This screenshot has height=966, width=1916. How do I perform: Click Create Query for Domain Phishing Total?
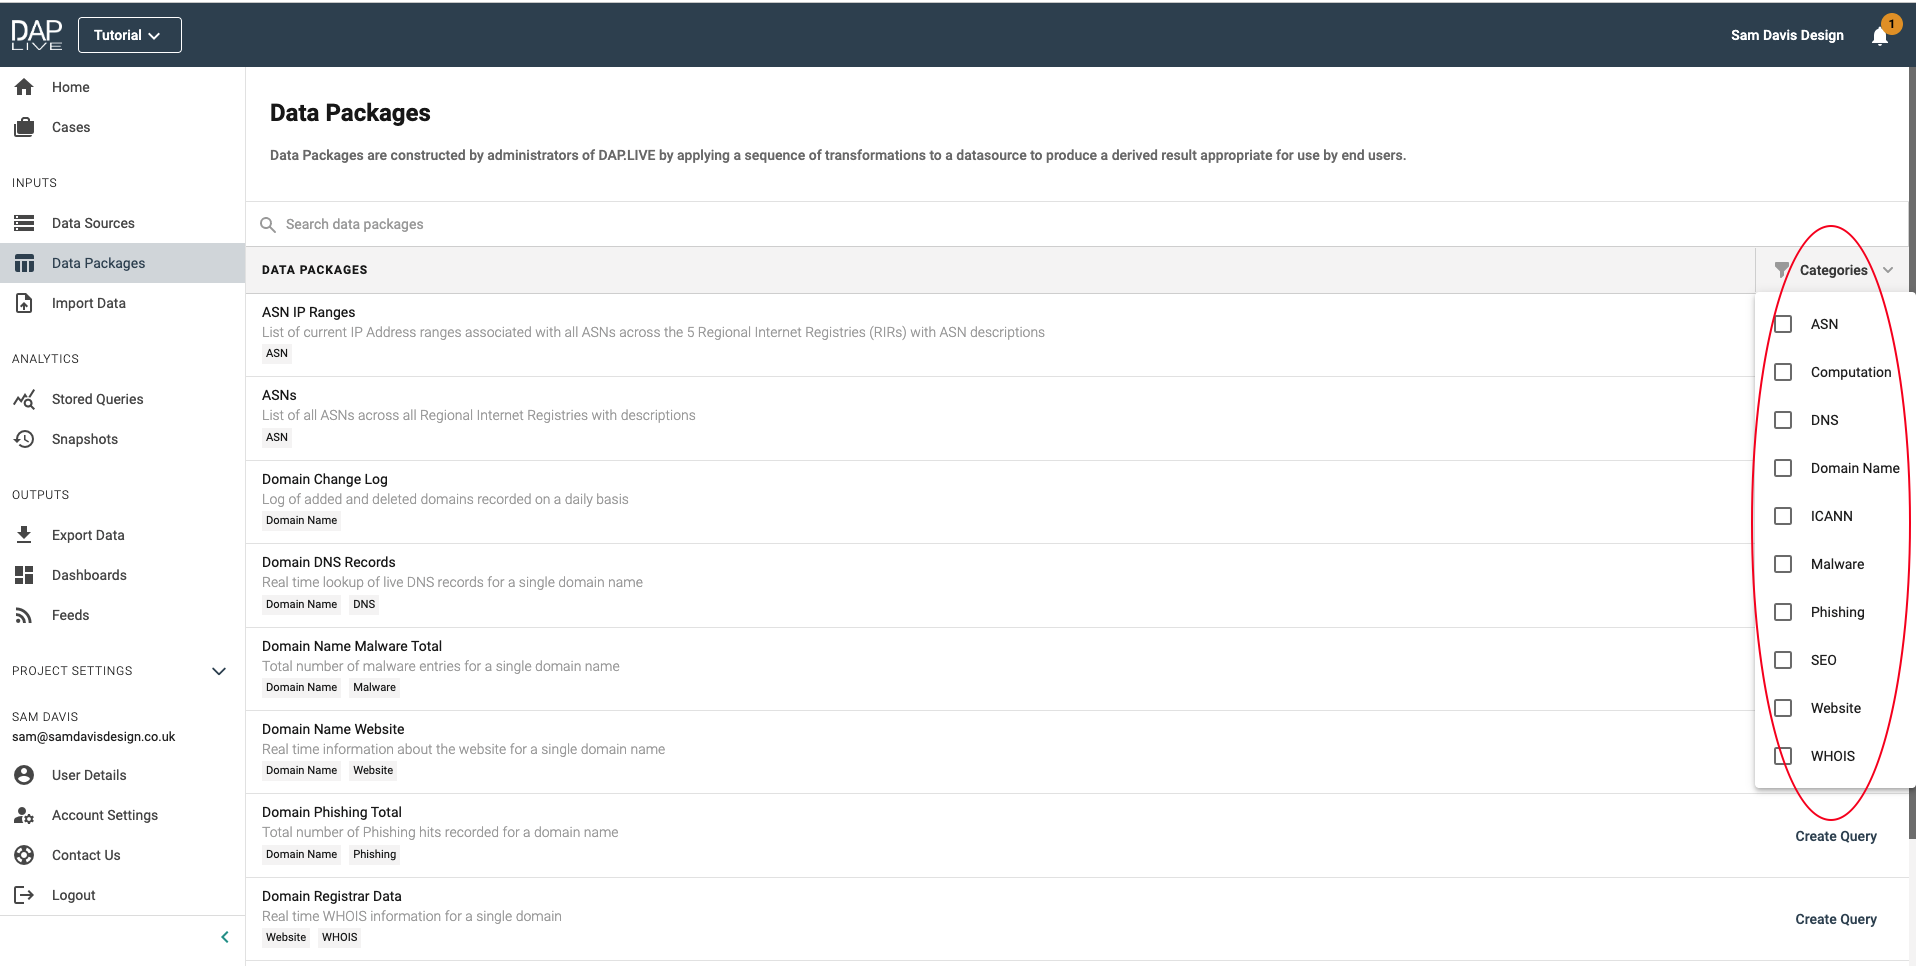point(1835,836)
